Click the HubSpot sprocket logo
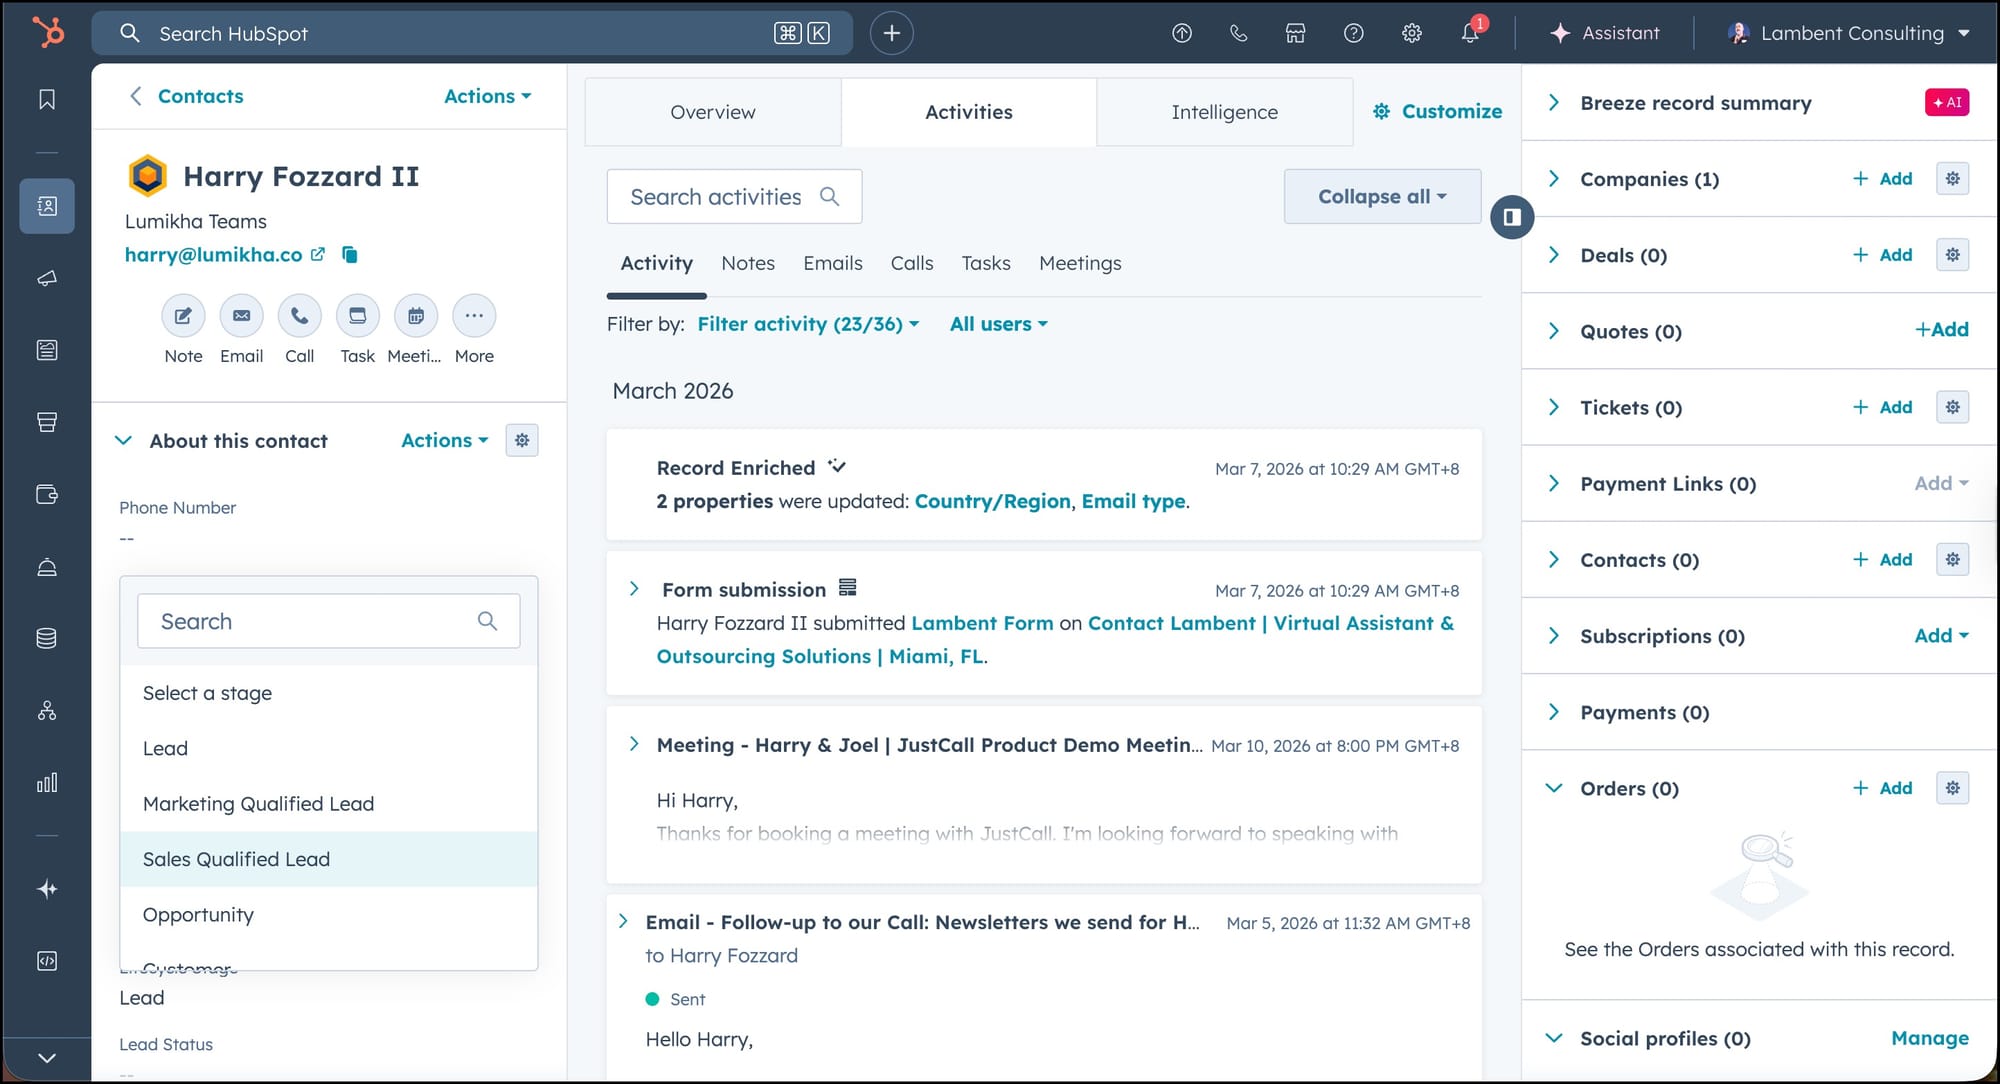The image size is (2000, 1084). [47, 32]
